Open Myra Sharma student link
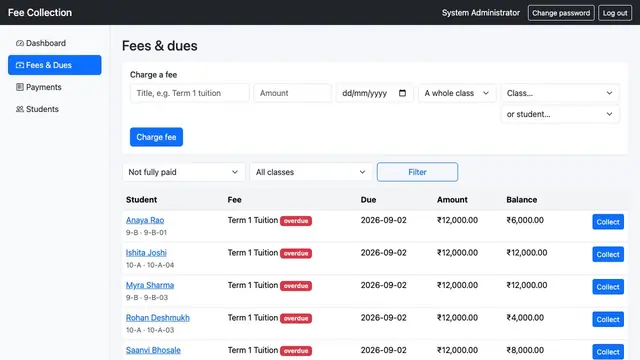640x360 pixels. pos(150,285)
